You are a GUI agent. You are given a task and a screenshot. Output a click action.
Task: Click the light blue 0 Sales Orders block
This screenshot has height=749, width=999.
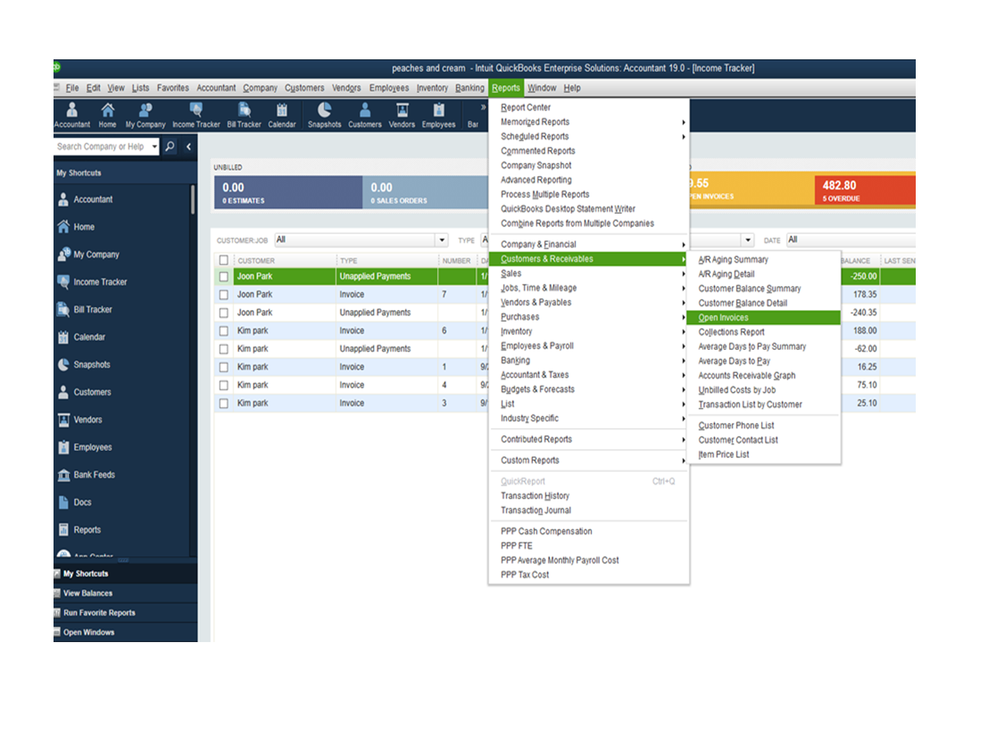[x=426, y=192]
